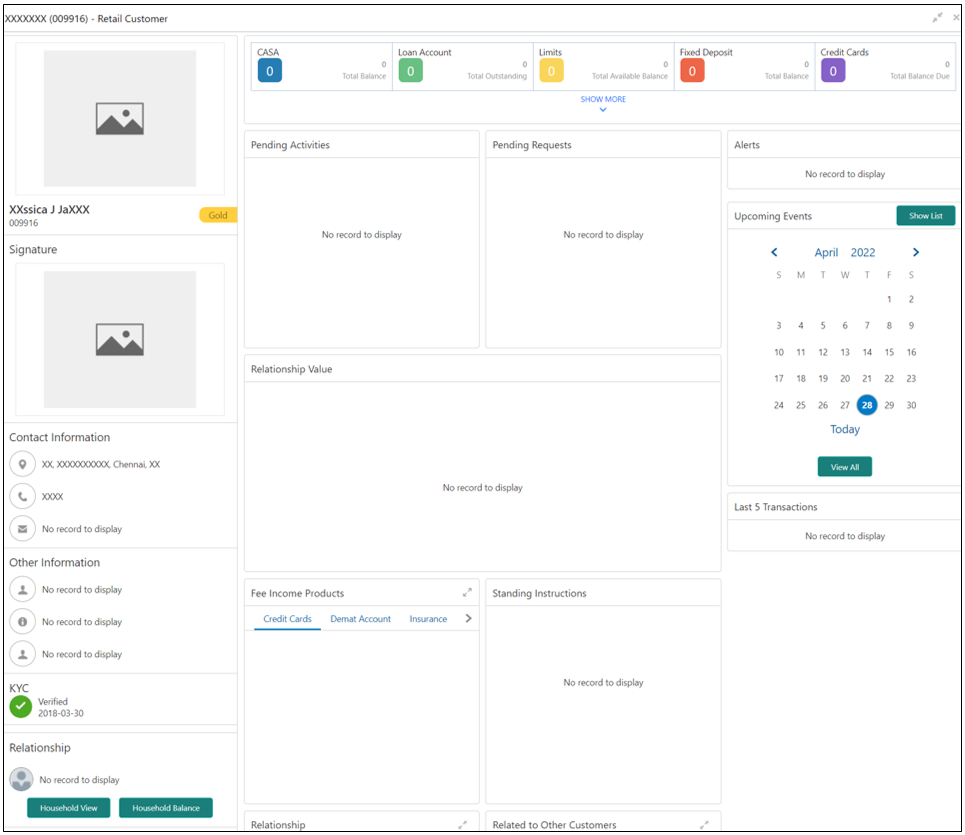Image resolution: width=965 pixels, height=835 pixels.
Task: Open the April month selector in calendar
Action: (827, 252)
